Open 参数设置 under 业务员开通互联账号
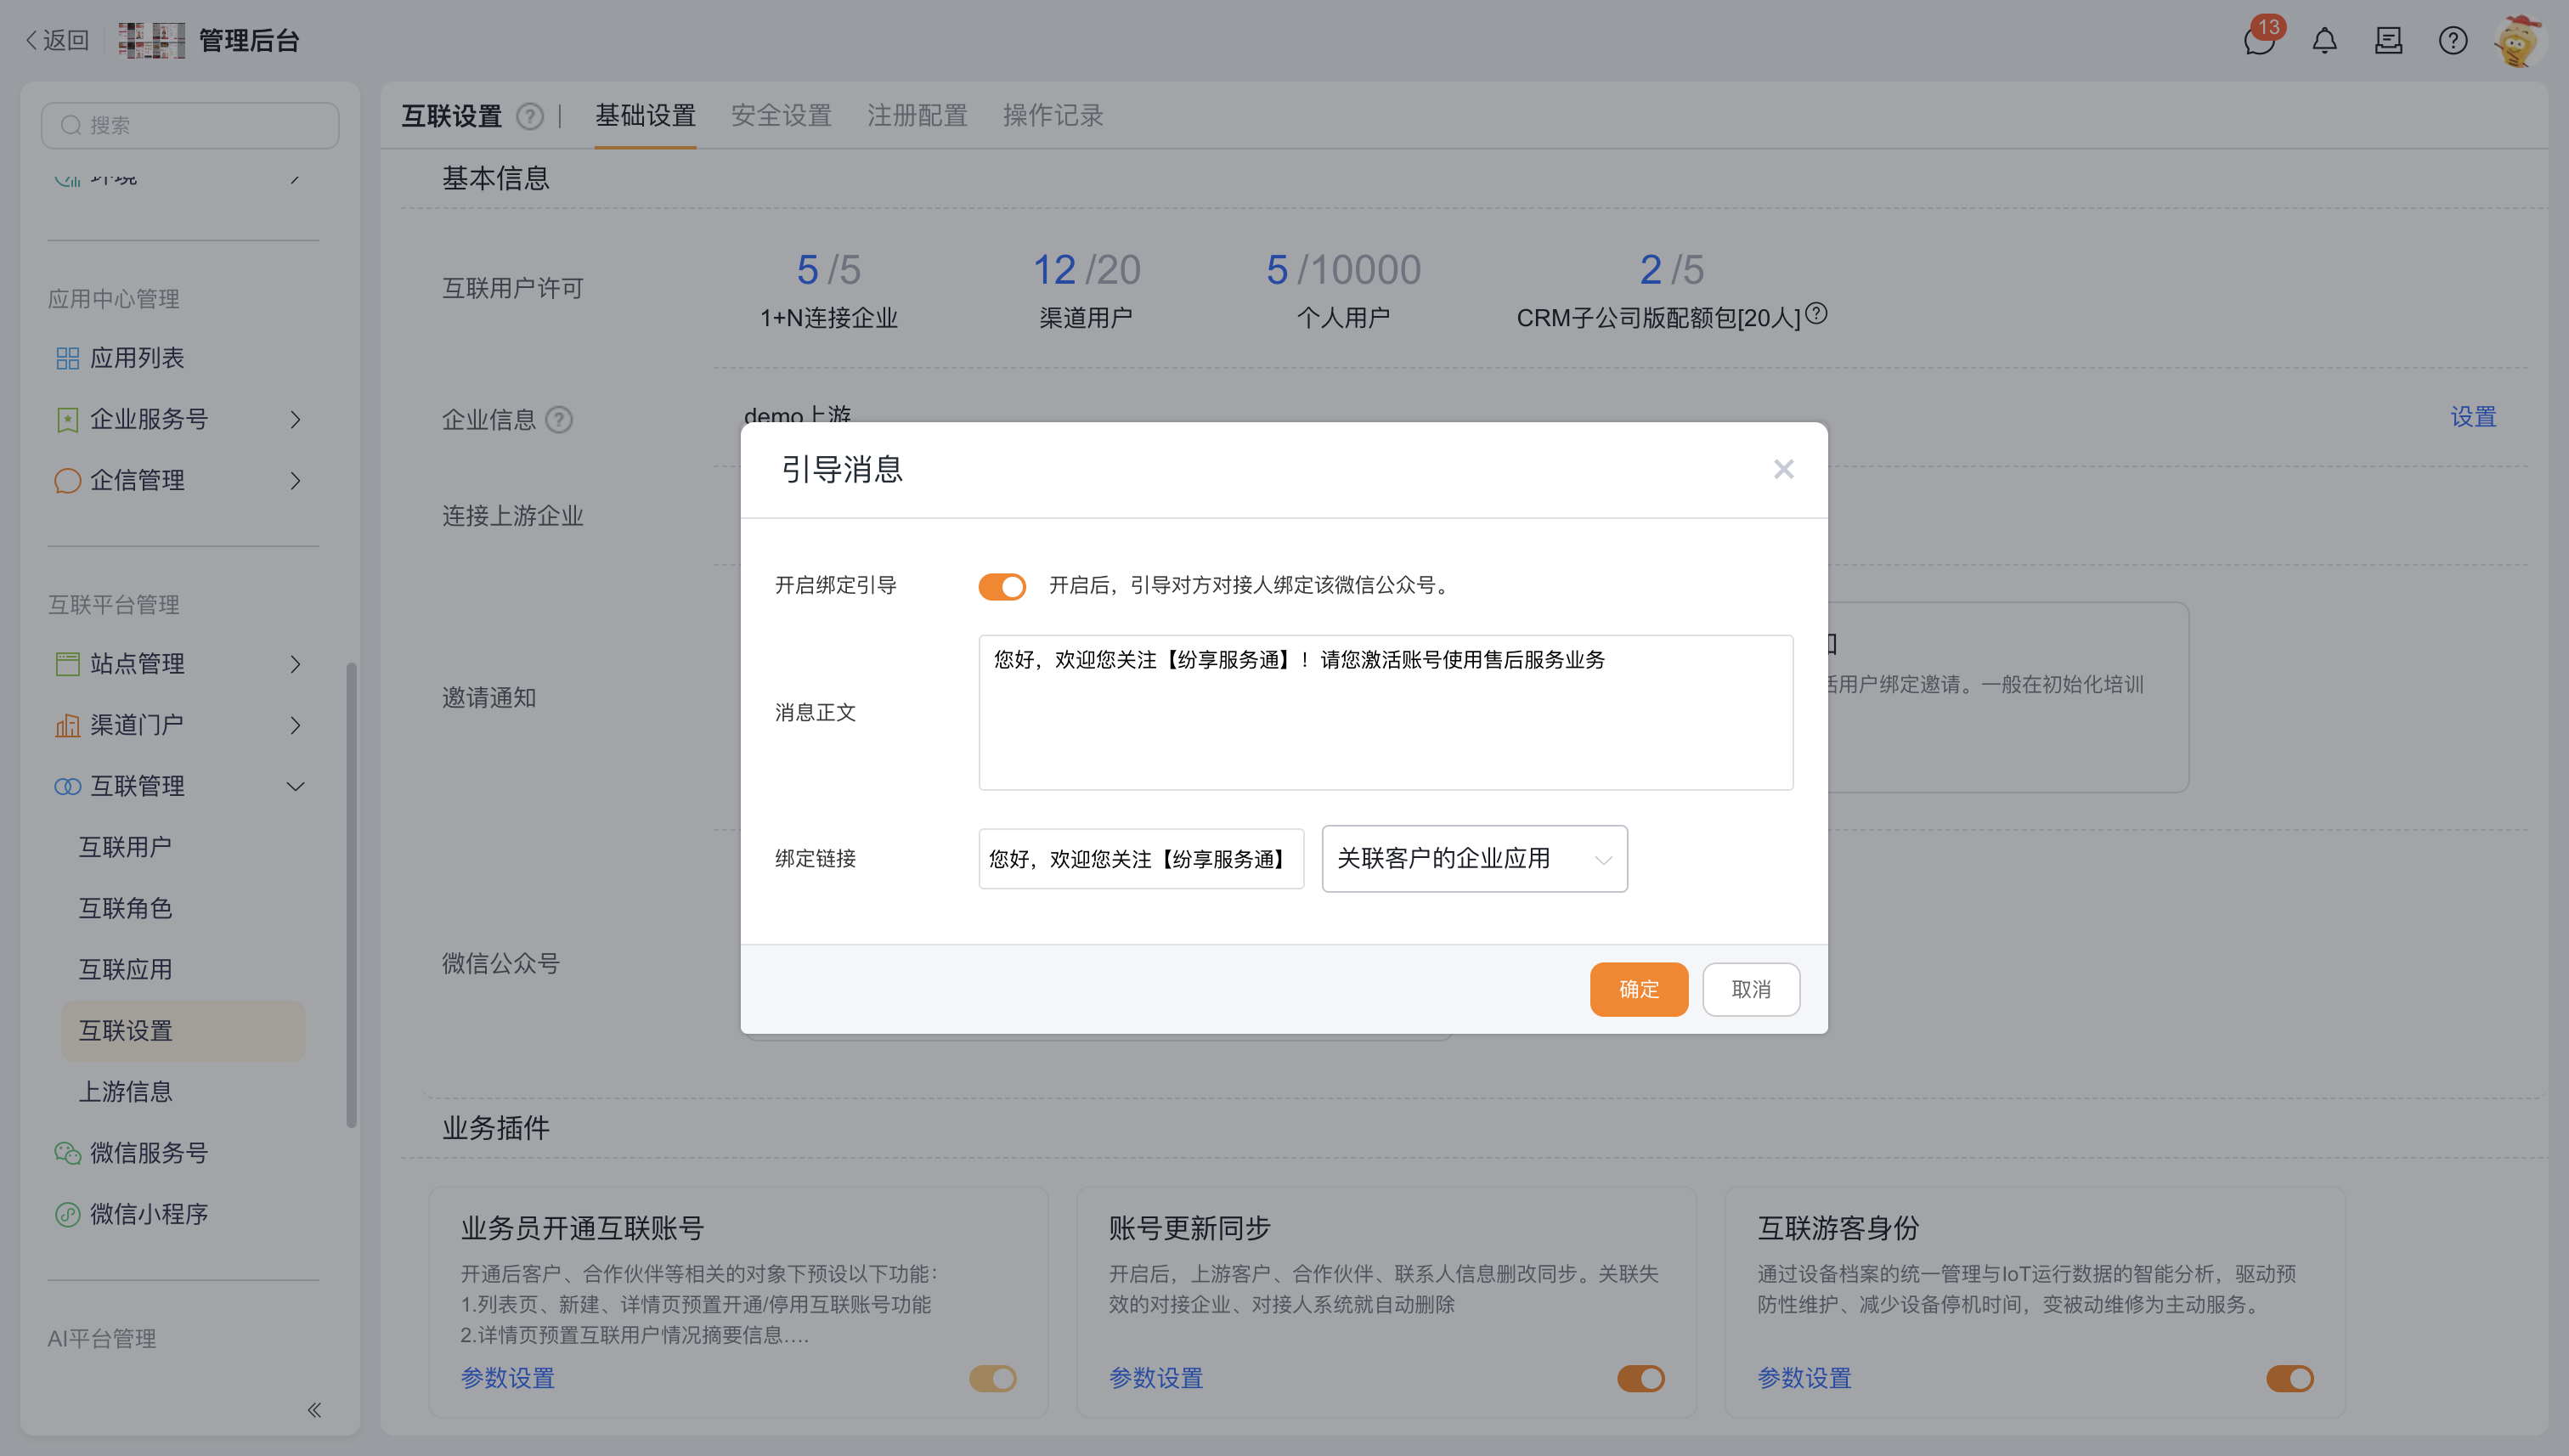 [507, 1378]
